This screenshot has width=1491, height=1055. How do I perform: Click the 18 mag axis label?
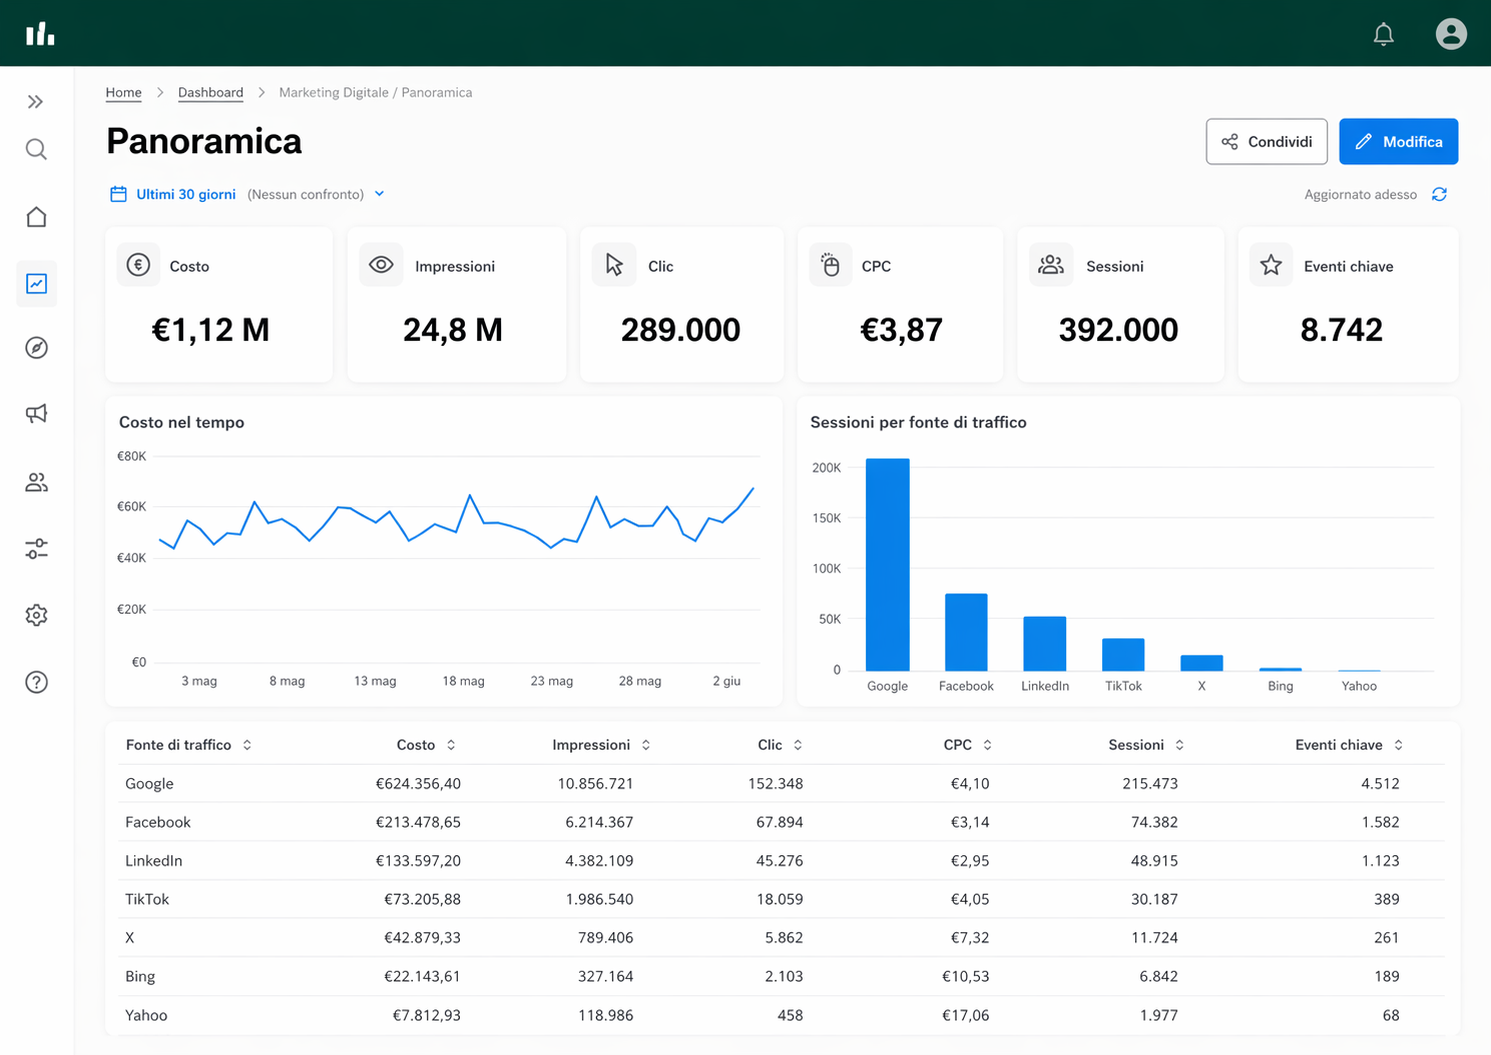coord(463,681)
